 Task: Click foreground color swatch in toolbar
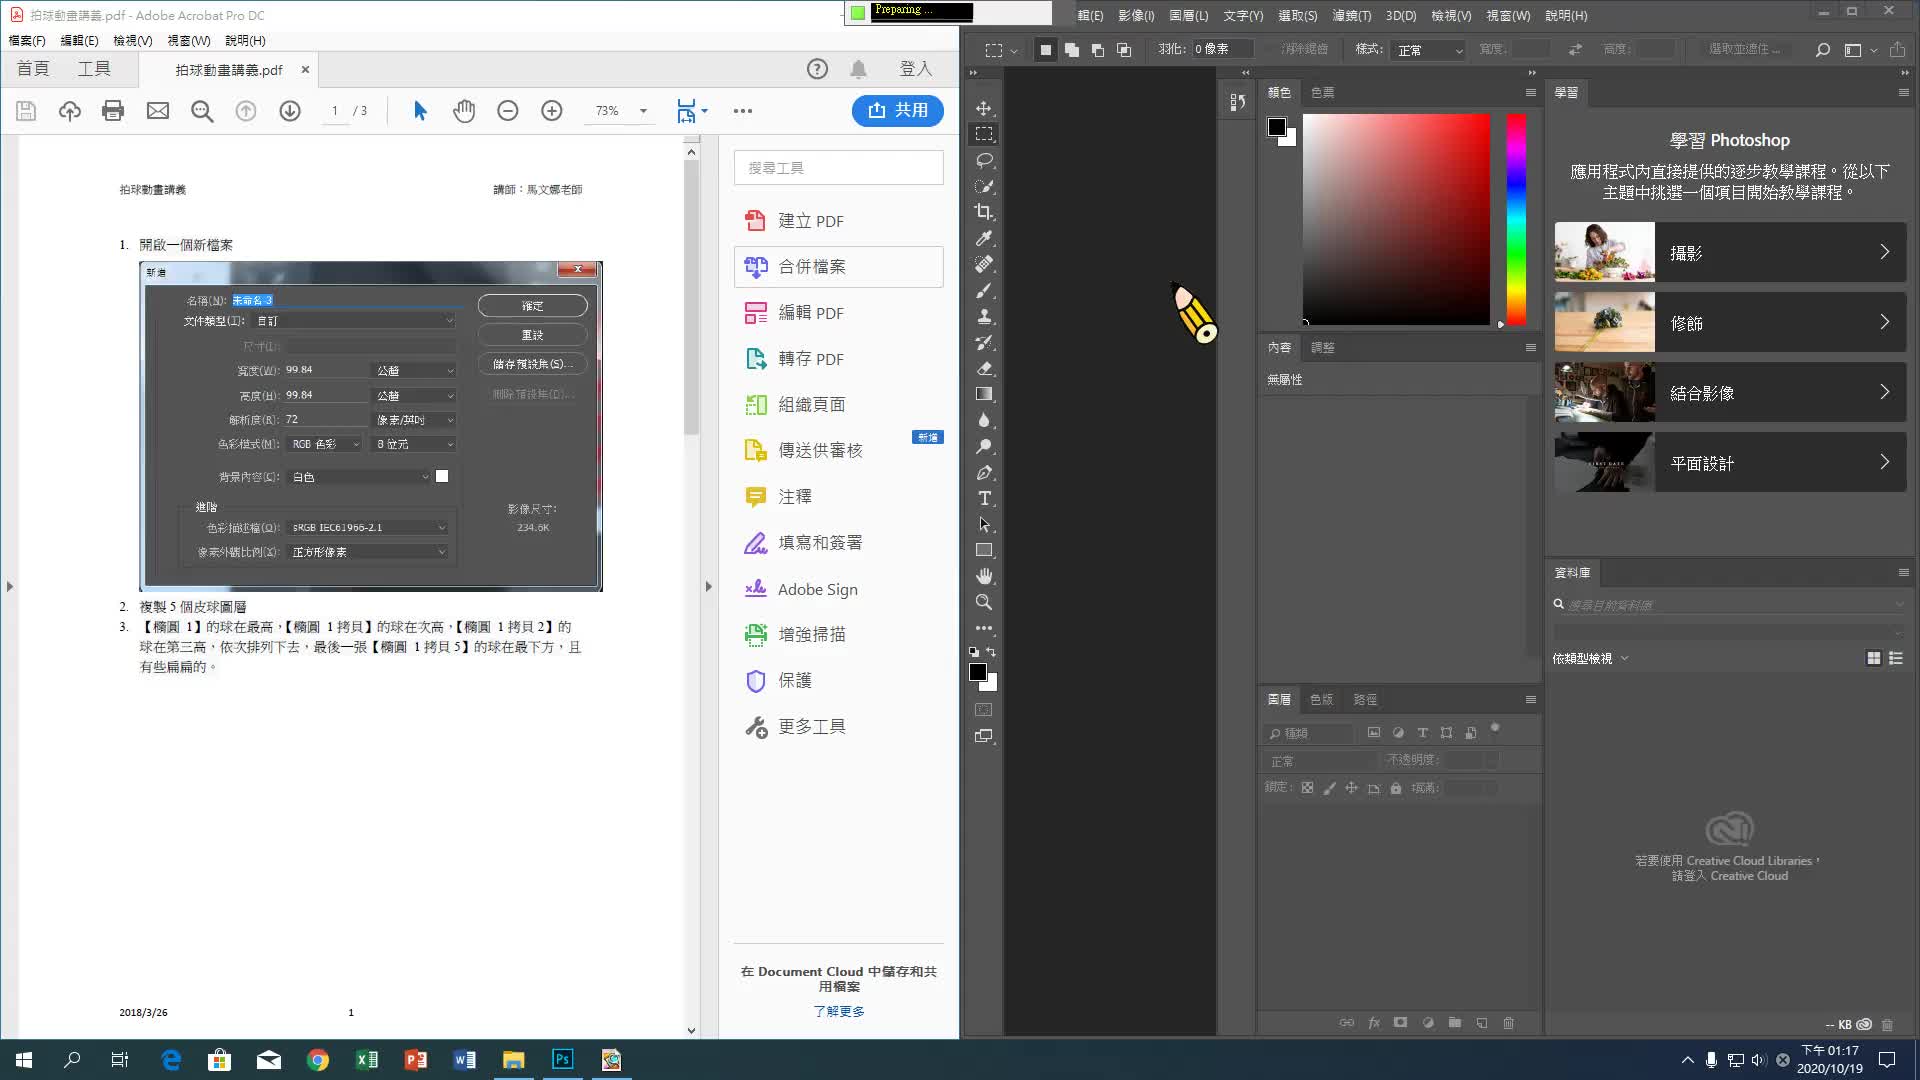(x=978, y=672)
